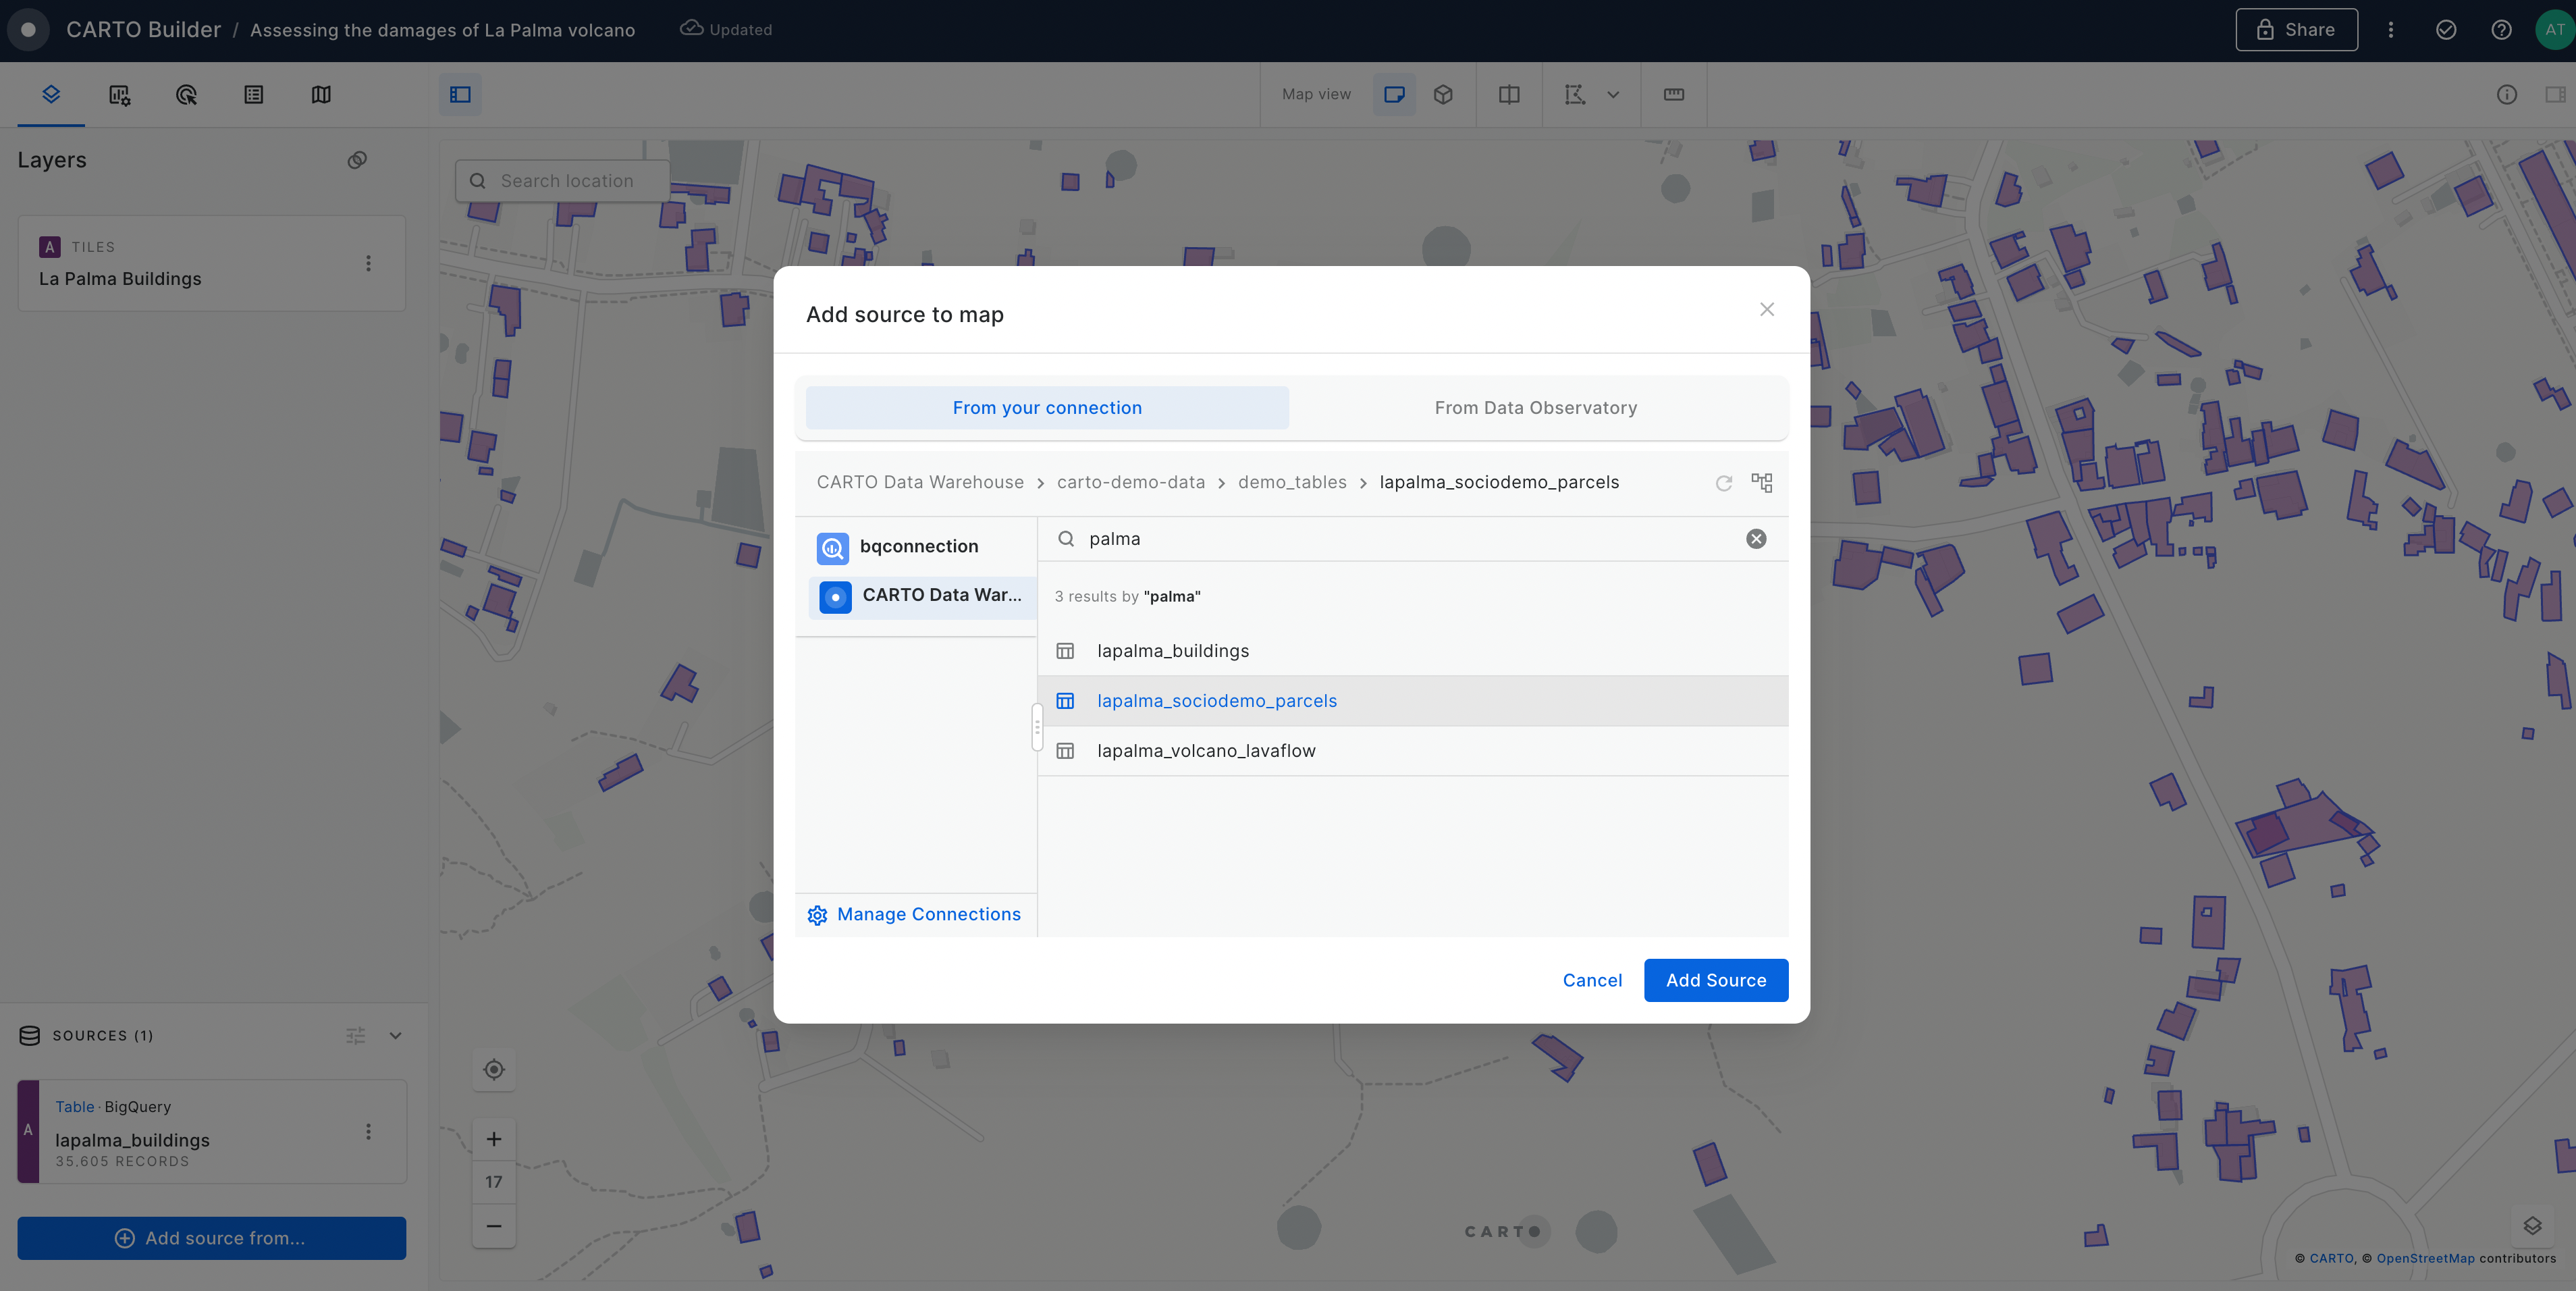This screenshot has height=1291, width=2576.
Task: Select the La Palma Buildings layer
Action: (212, 263)
